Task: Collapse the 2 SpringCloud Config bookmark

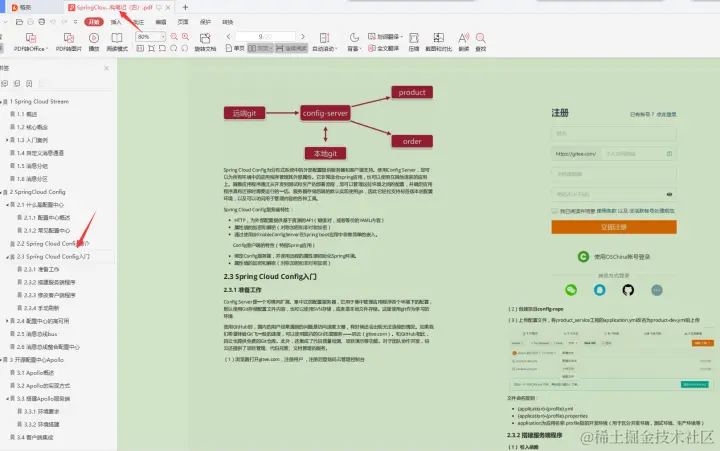Action: [2, 192]
